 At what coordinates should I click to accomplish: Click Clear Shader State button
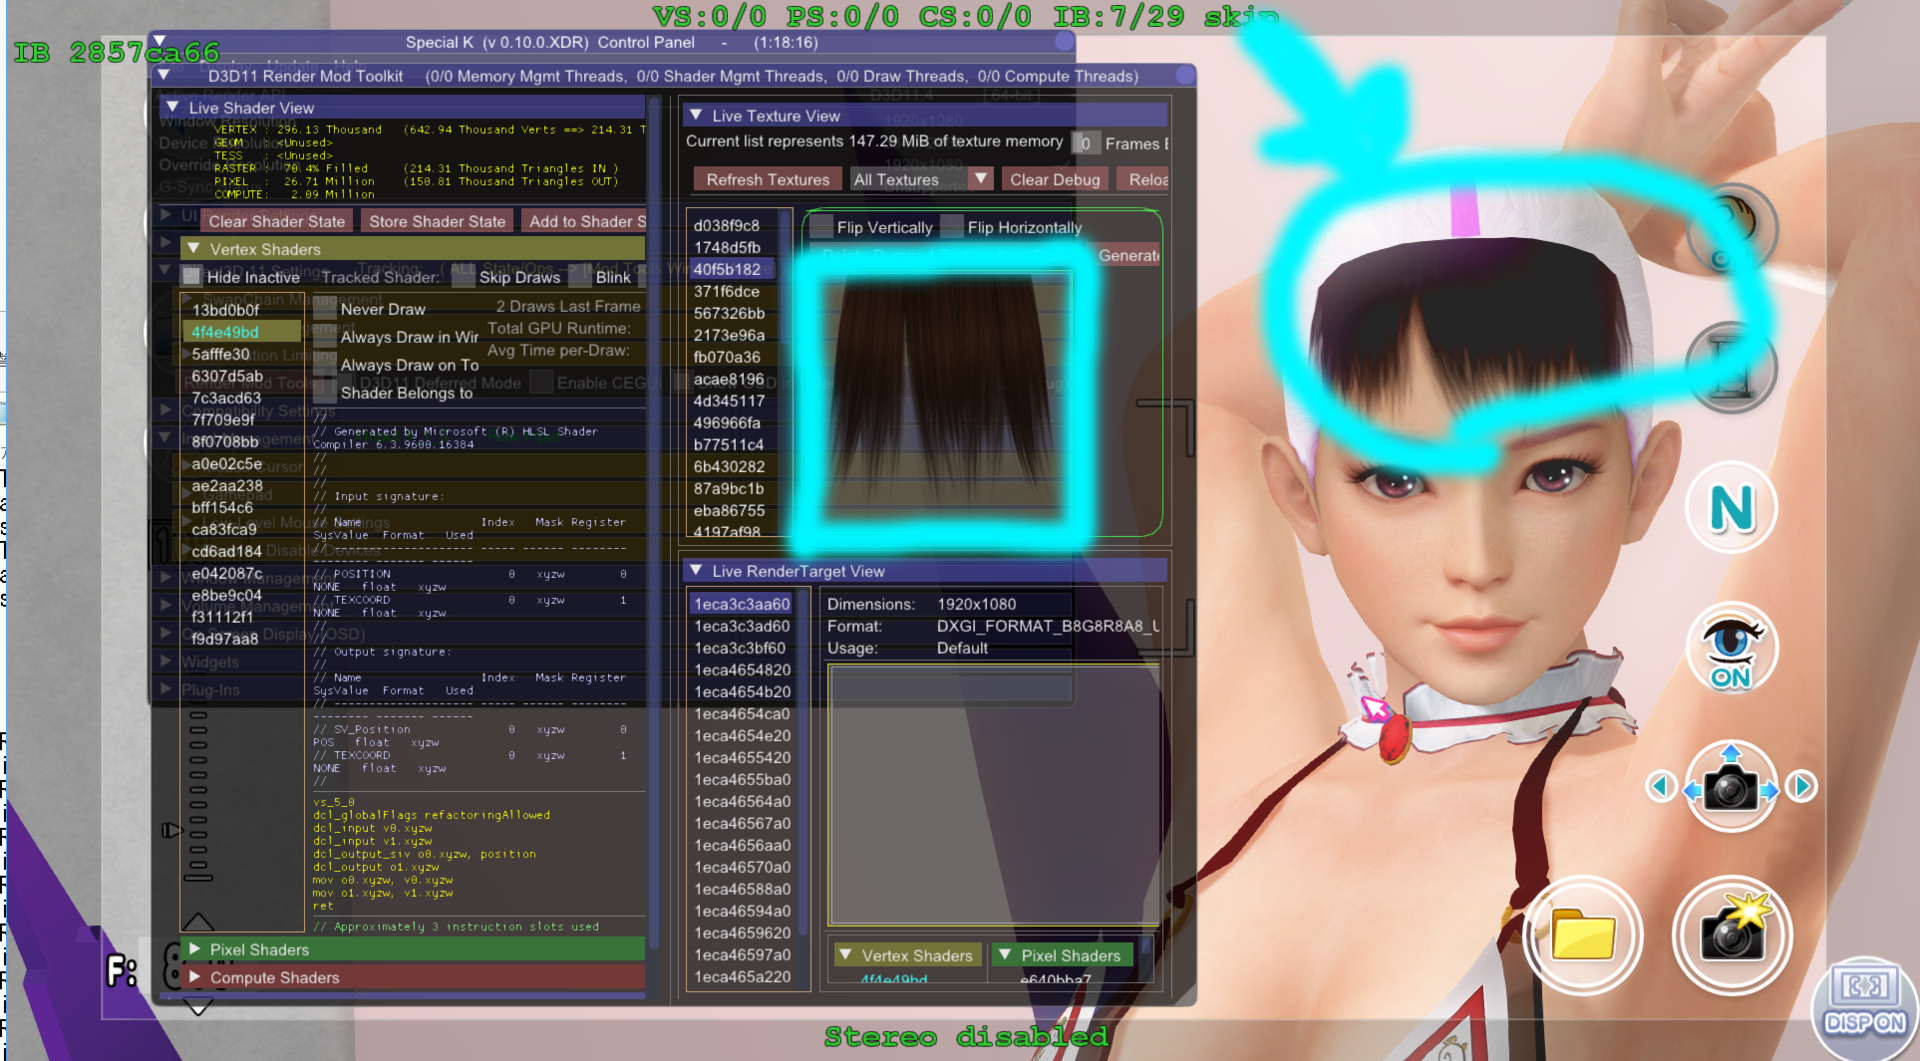(276, 221)
